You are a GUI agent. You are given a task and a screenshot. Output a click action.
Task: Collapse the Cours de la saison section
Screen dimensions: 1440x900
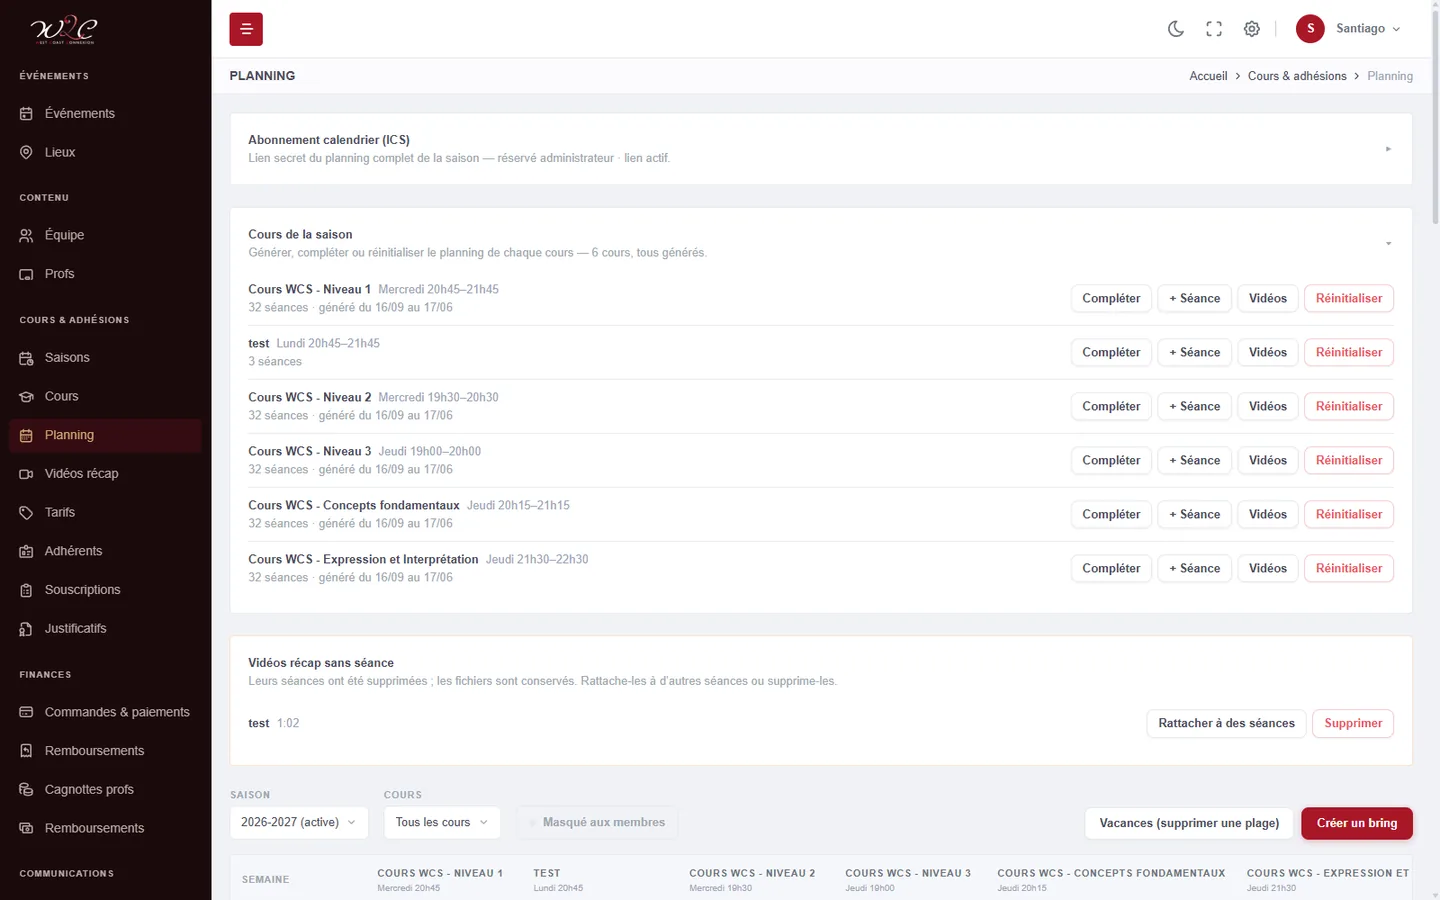[x=1388, y=243]
